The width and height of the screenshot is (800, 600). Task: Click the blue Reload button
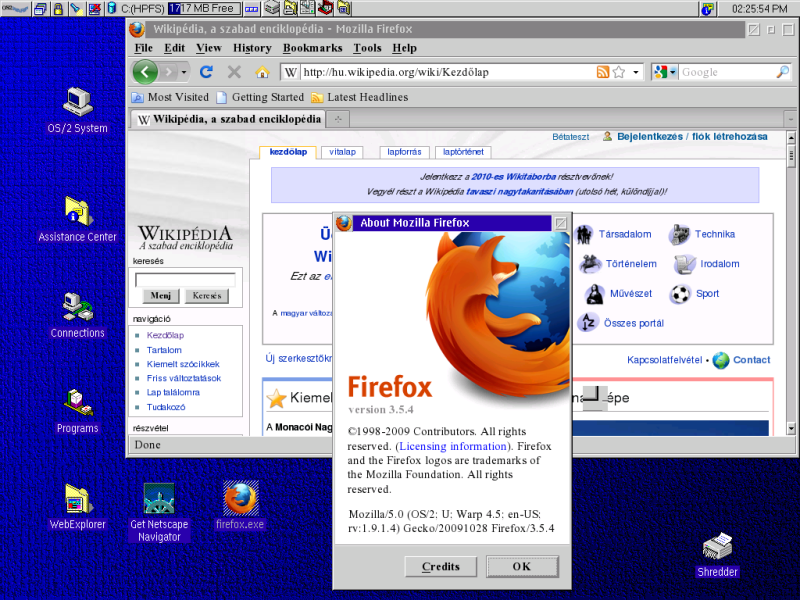click(206, 72)
